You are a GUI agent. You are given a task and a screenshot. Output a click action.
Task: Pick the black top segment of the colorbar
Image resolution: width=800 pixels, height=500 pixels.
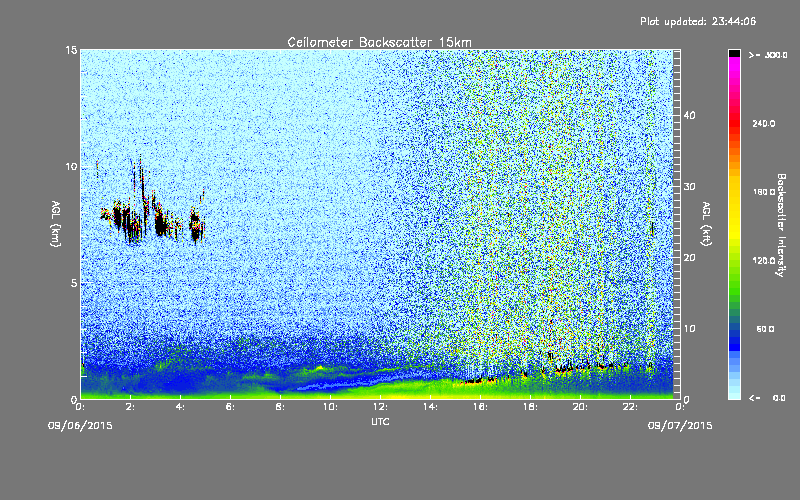coord(734,53)
